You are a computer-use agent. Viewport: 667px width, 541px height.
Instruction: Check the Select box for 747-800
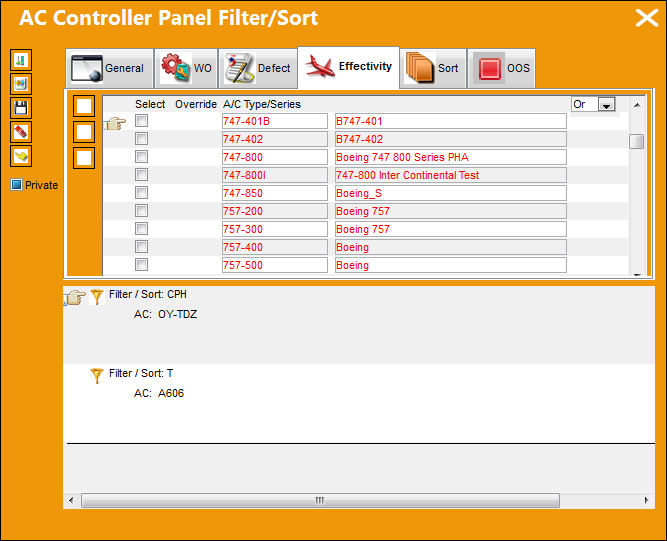[x=141, y=157]
